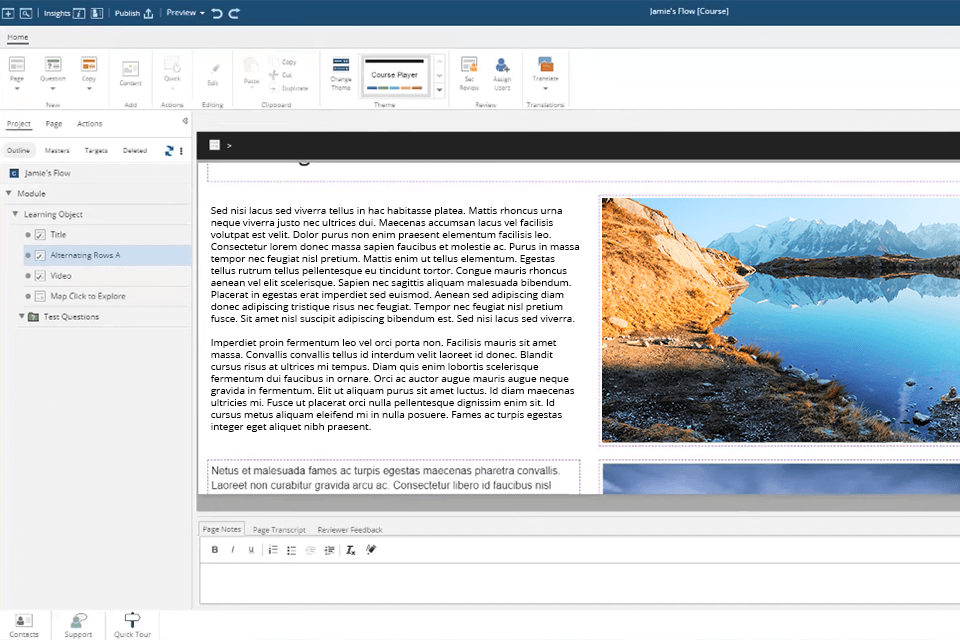Undo the last action

[x=217, y=13]
